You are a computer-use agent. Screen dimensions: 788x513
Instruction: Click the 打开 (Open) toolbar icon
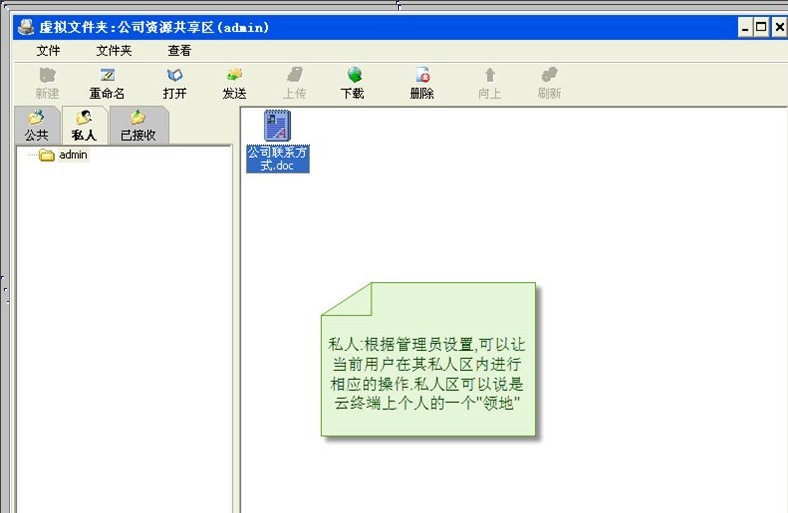click(x=175, y=76)
